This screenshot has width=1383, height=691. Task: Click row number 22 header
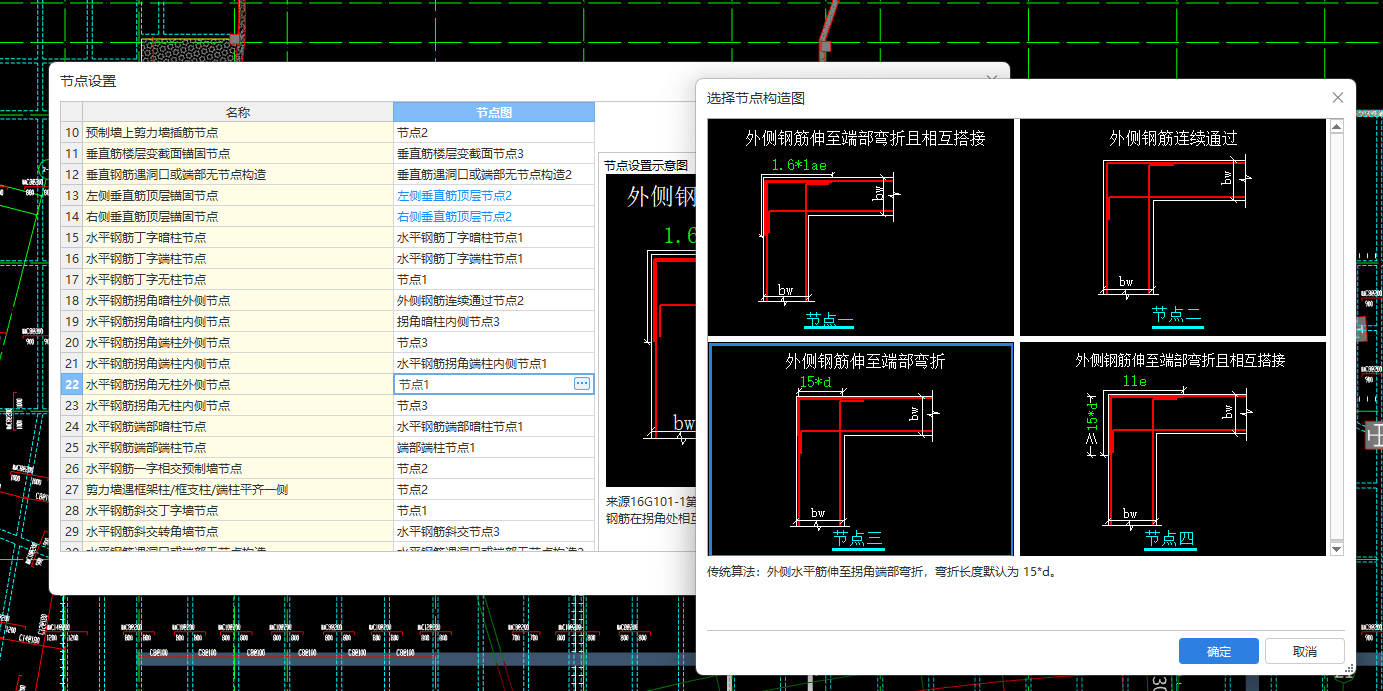[71, 384]
